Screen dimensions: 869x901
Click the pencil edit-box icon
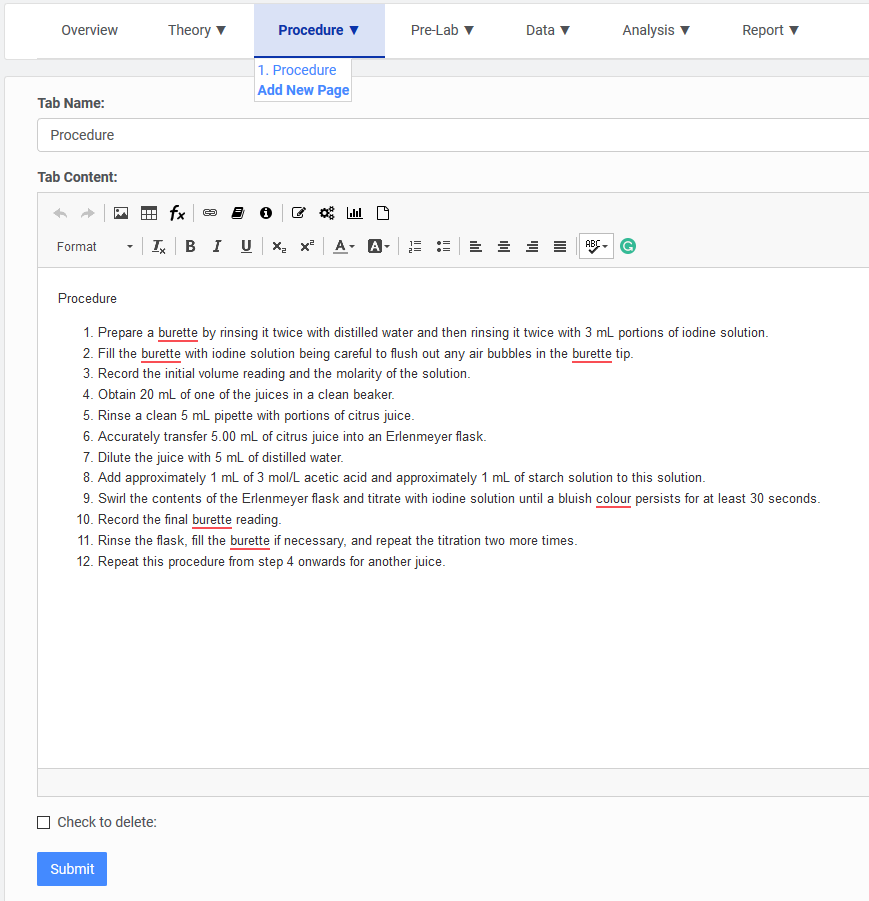(x=299, y=213)
